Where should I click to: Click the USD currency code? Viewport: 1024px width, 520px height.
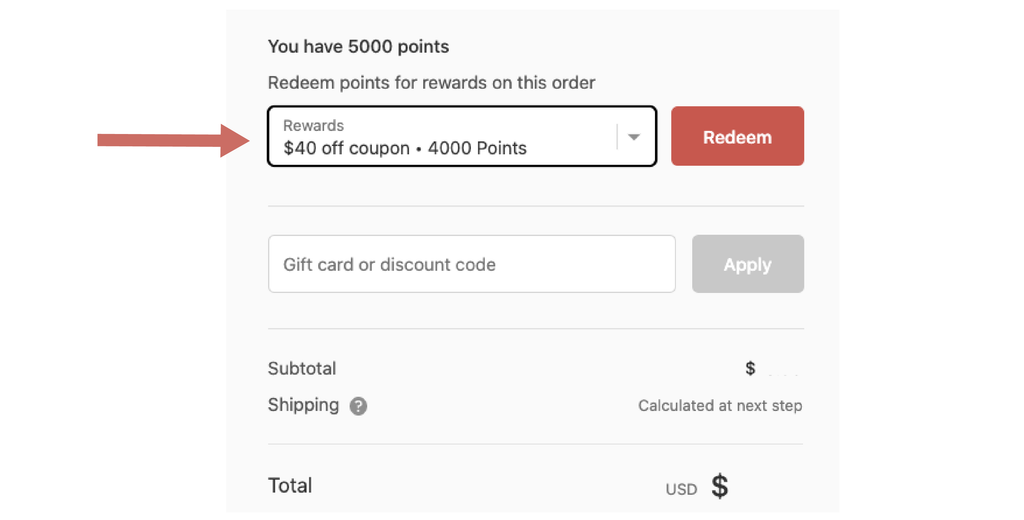tap(681, 490)
